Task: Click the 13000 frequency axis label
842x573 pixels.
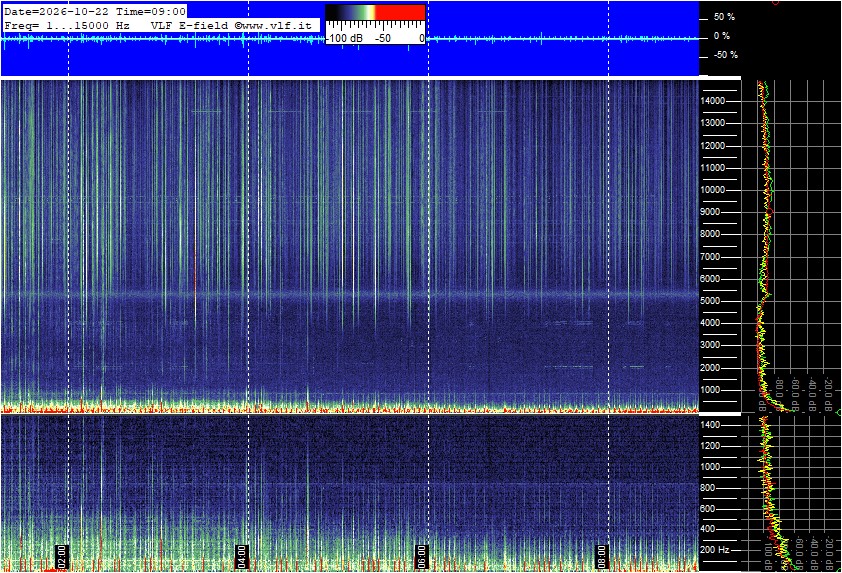Action: click(x=713, y=123)
